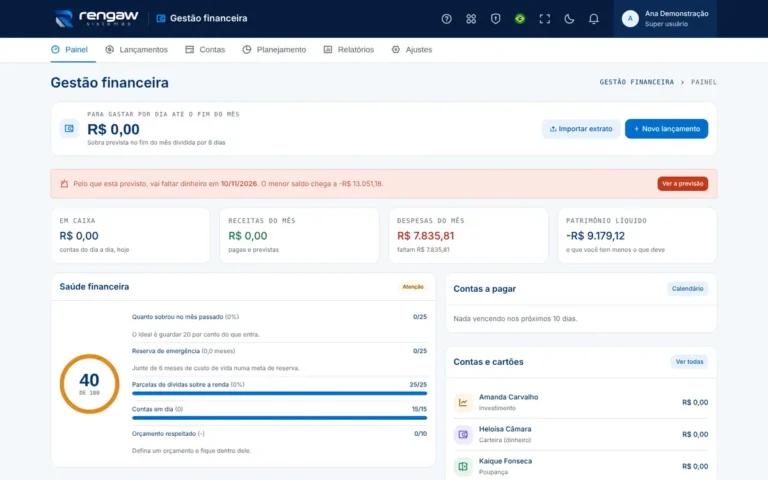Click the Kaique Fonseca savings icon

[463, 466]
